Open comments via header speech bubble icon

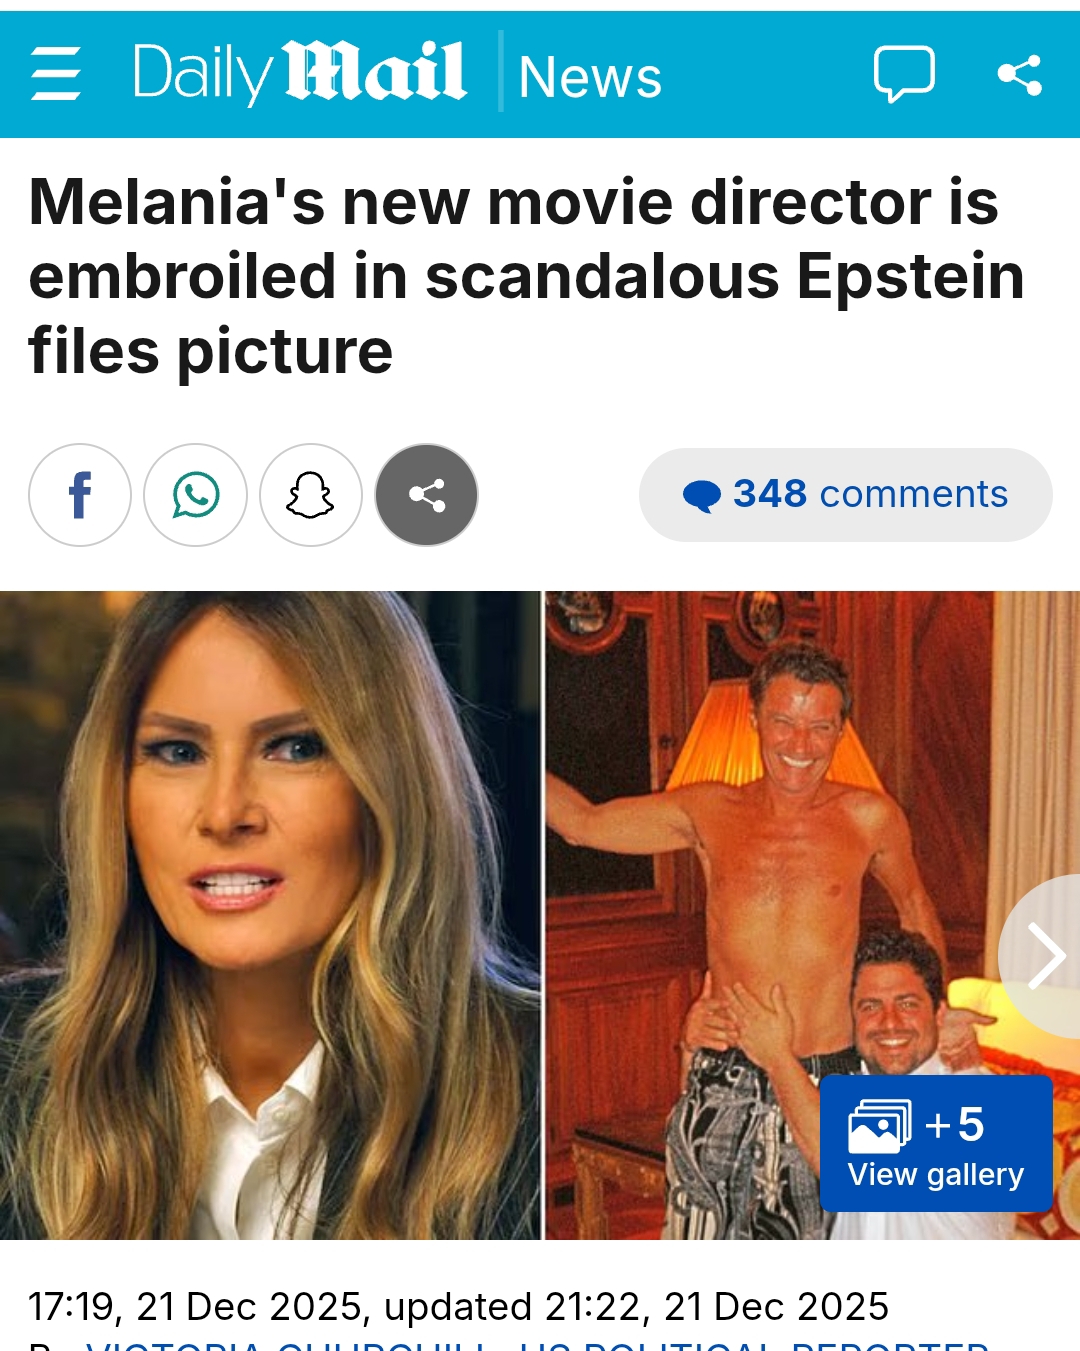click(x=904, y=74)
